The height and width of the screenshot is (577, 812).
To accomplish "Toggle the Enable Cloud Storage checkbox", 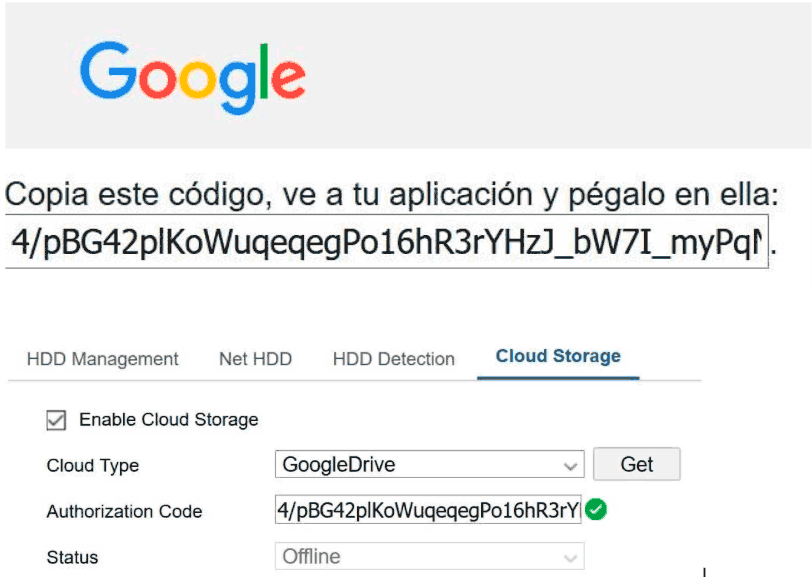I will [57, 420].
